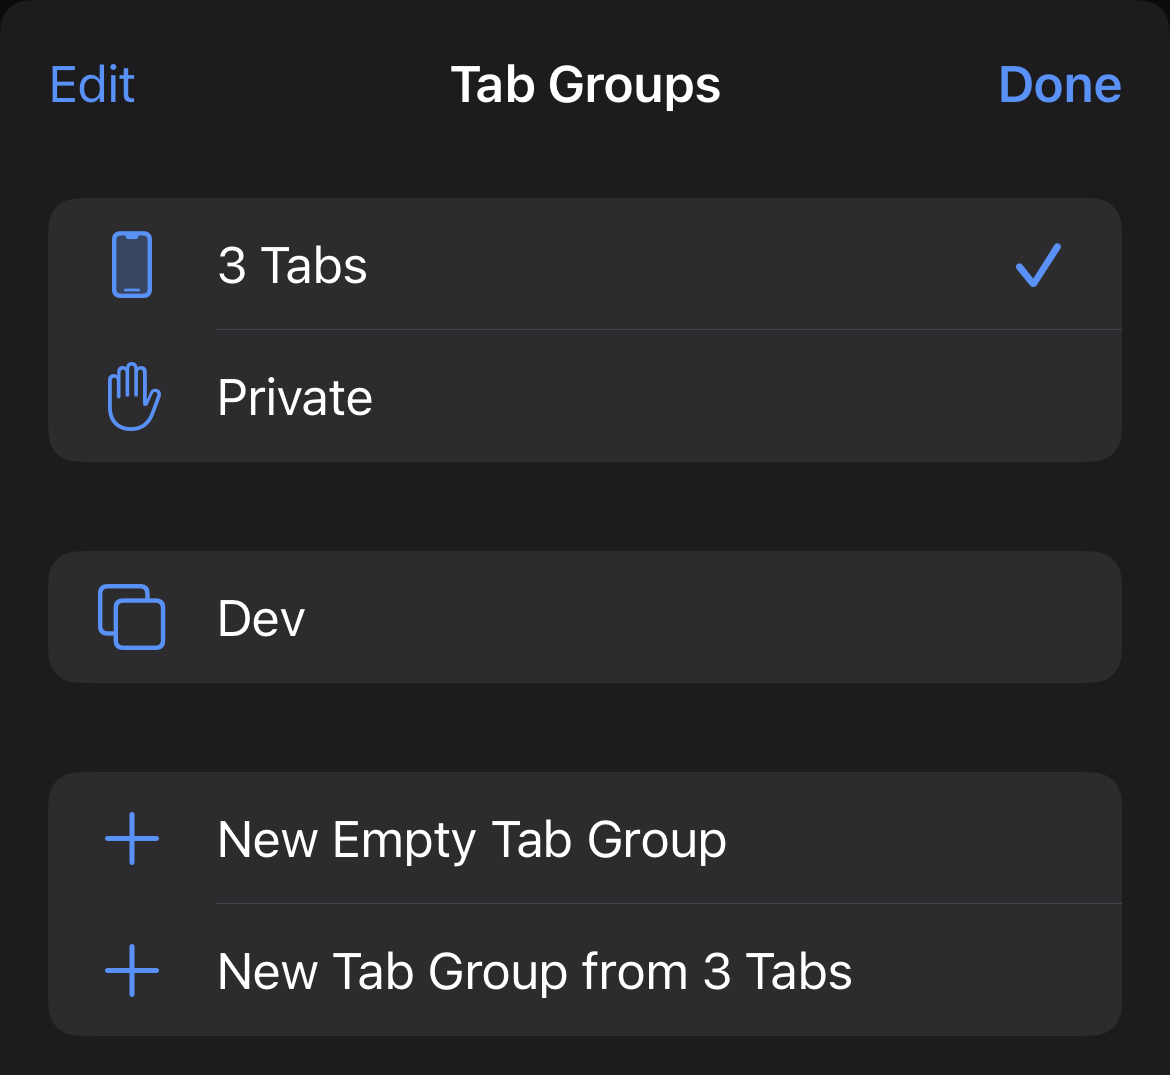
Task: Click the Tab Groups title text
Action: [585, 85]
